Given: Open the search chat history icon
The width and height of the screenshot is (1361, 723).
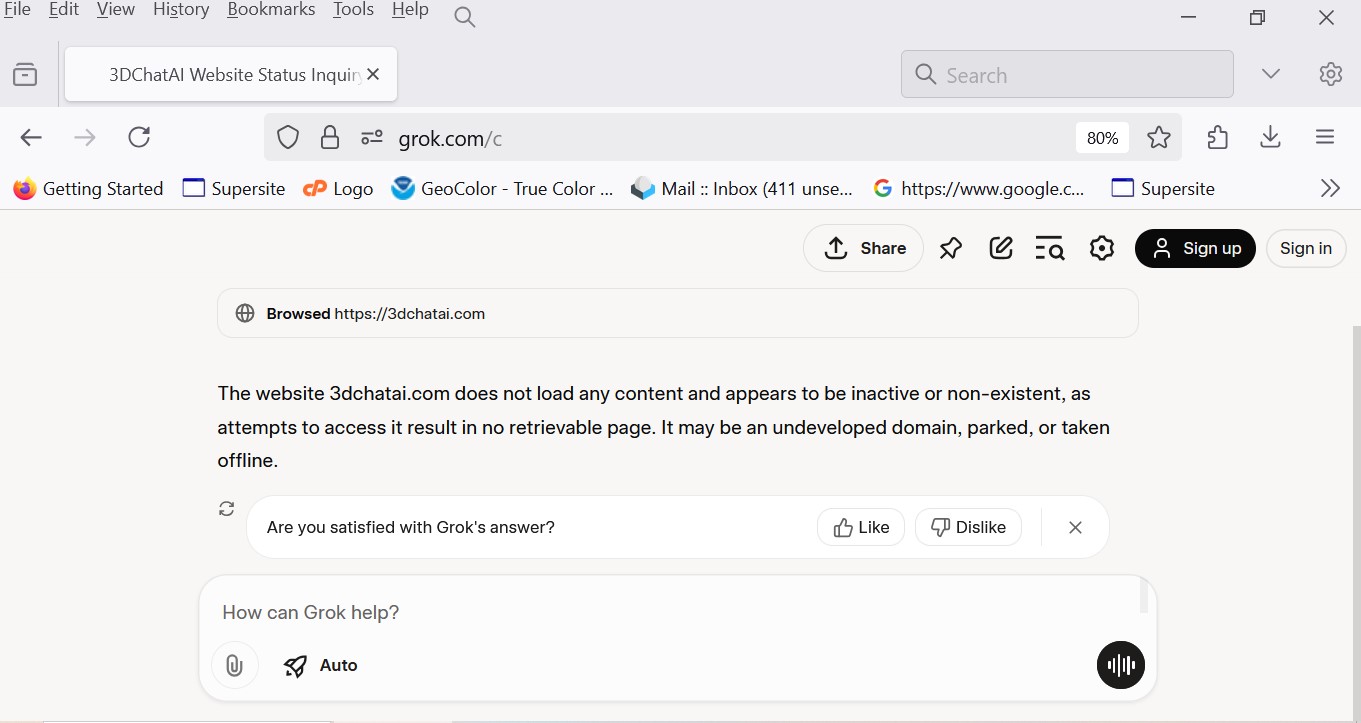Looking at the screenshot, I should click(1049, 249).
